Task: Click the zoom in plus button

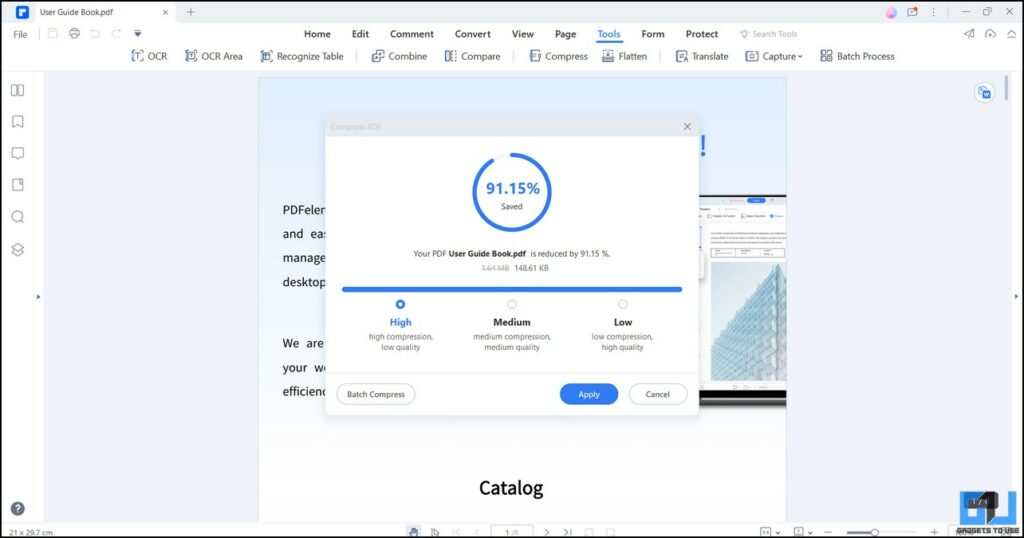Action: [935, 532]
